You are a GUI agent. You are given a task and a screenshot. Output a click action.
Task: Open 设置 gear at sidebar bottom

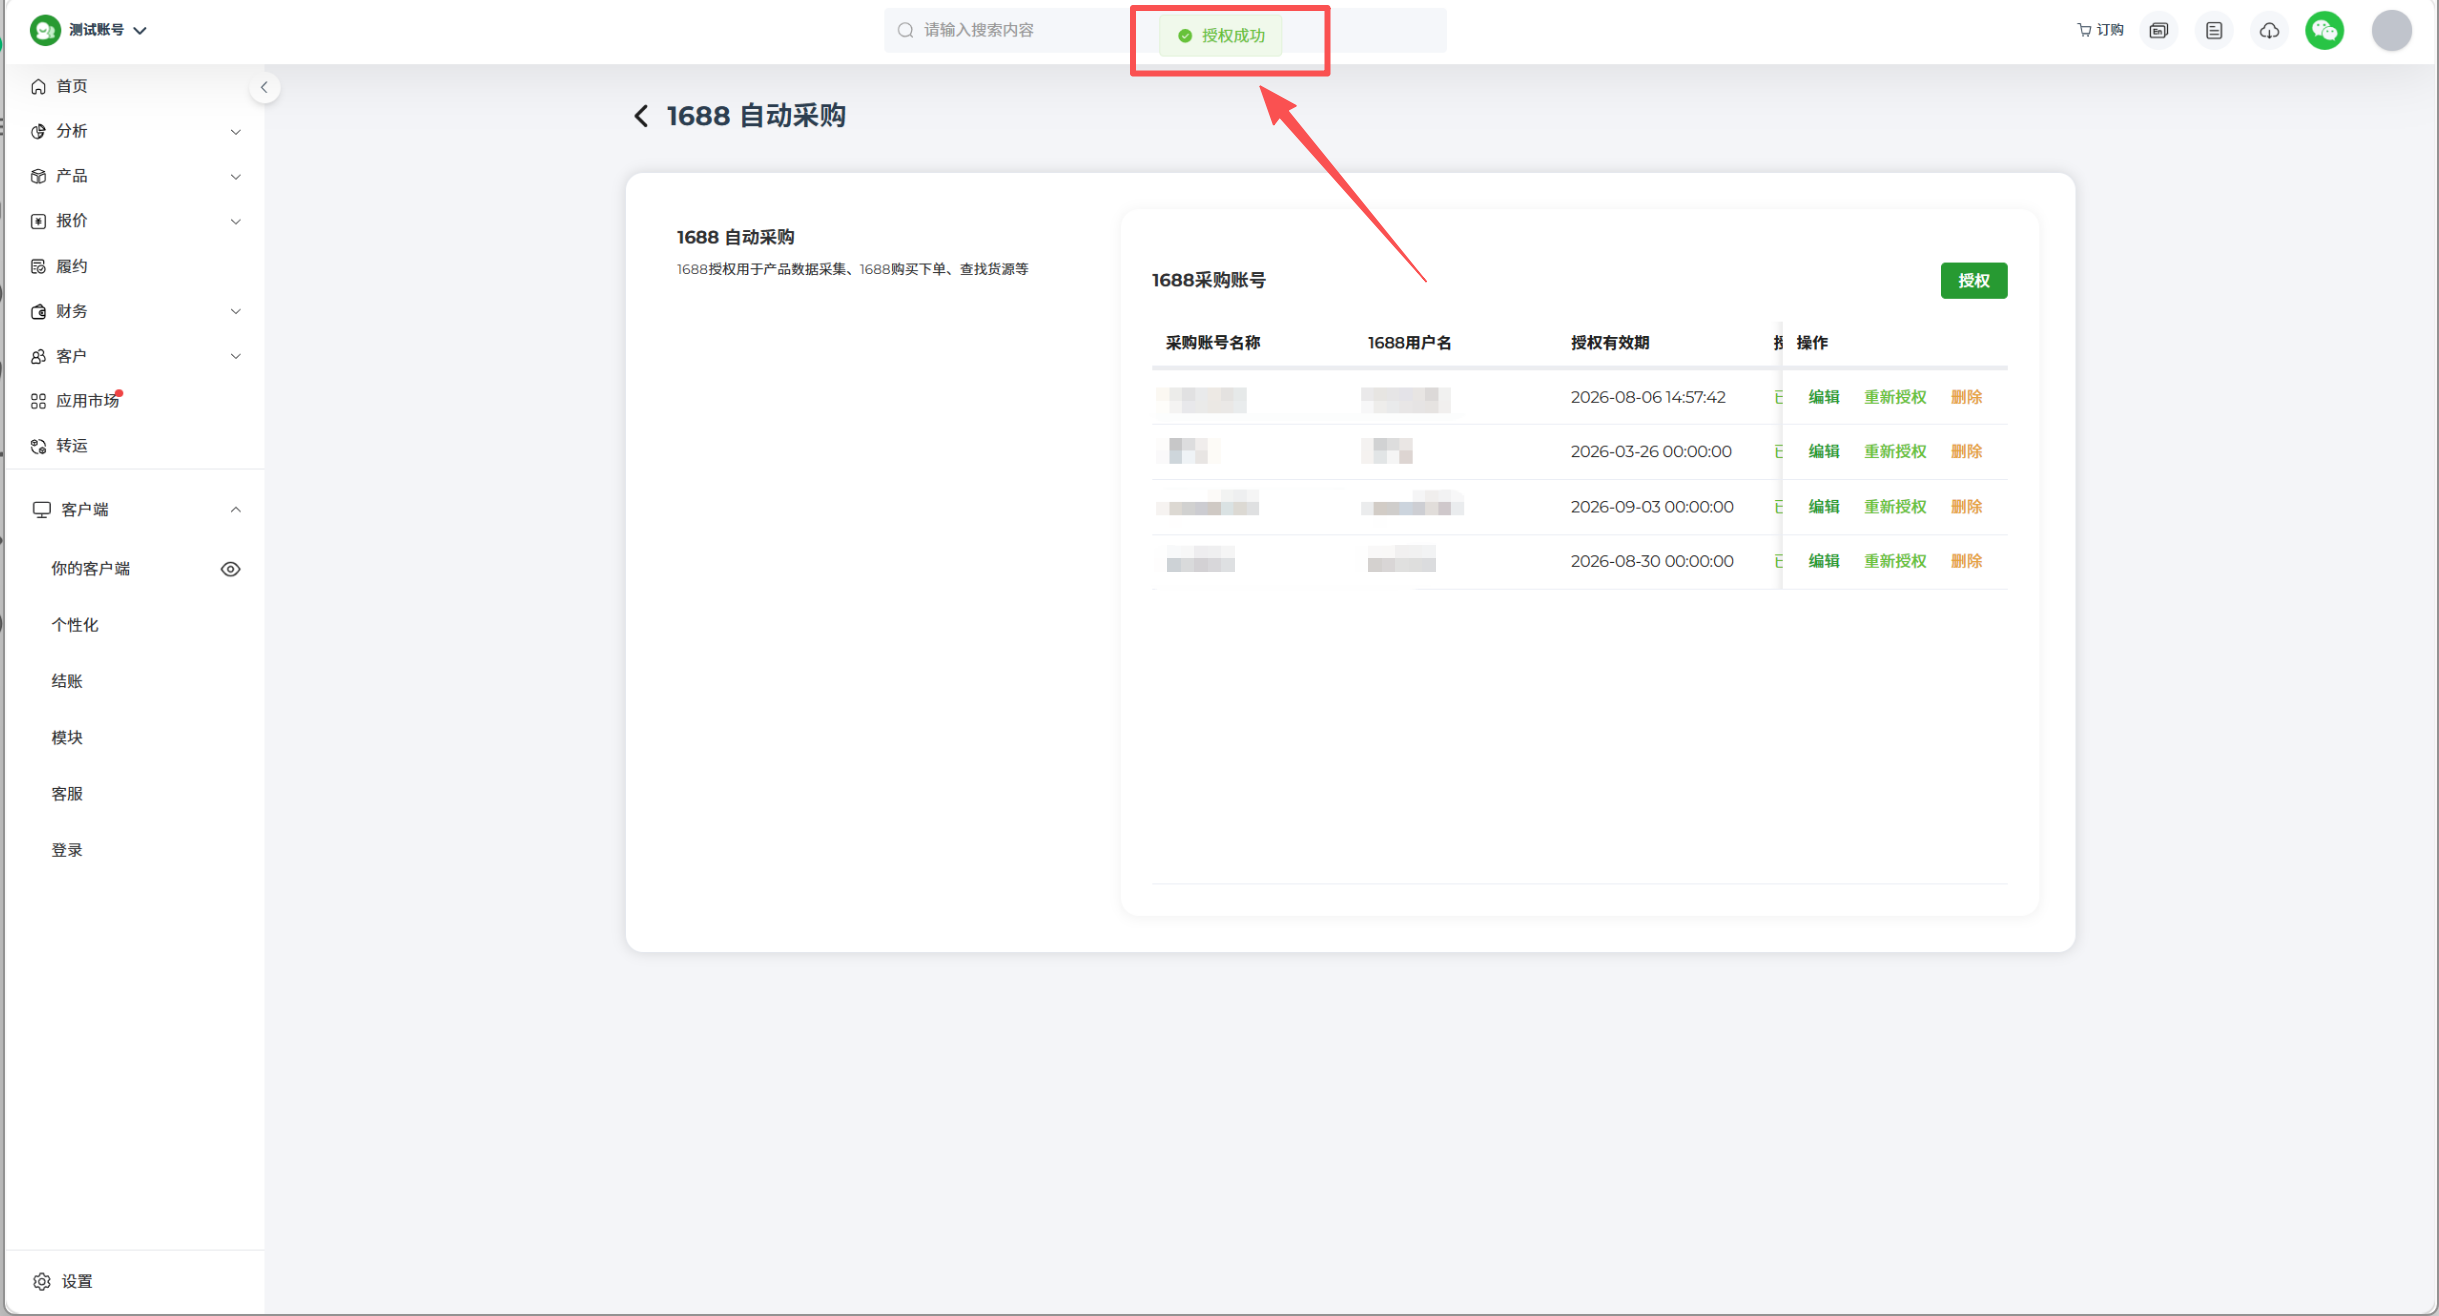click(63, 1281)
